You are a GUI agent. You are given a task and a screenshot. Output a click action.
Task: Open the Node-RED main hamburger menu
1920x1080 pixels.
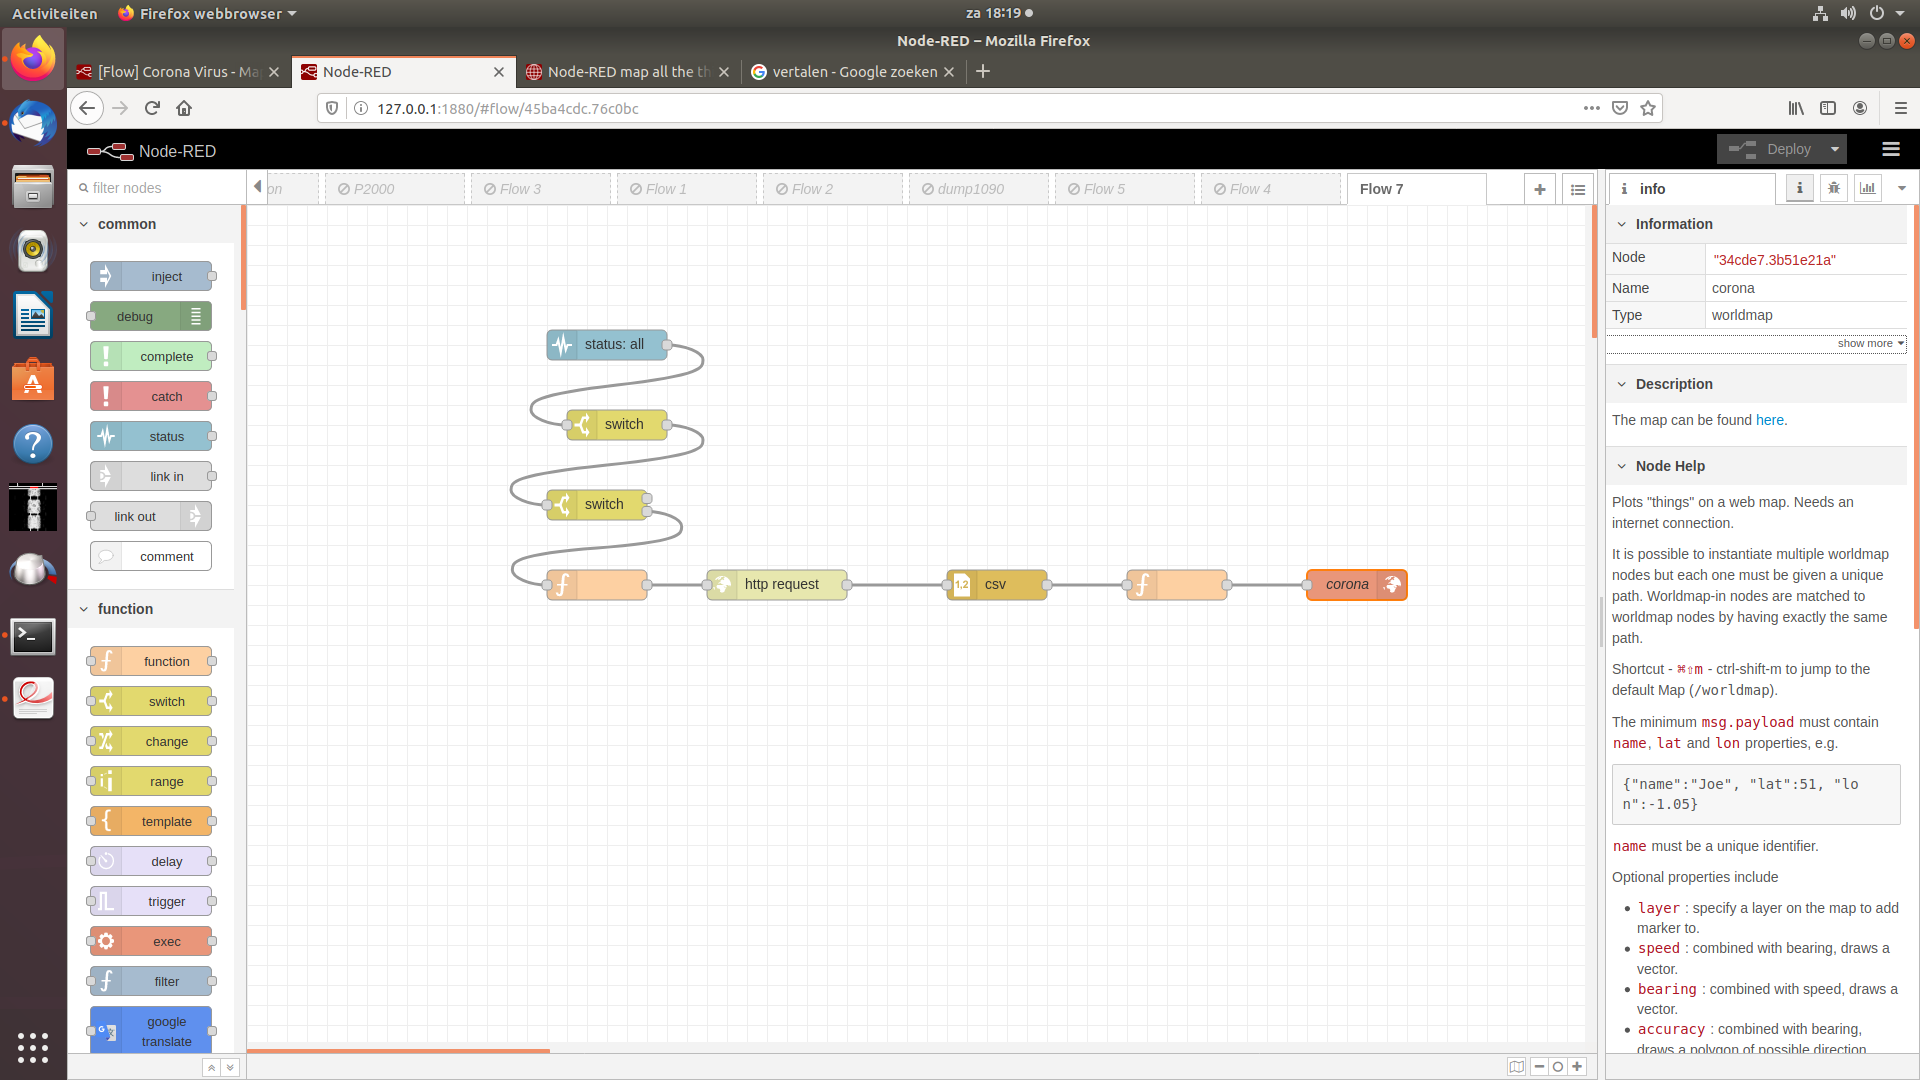[1890, 149]
